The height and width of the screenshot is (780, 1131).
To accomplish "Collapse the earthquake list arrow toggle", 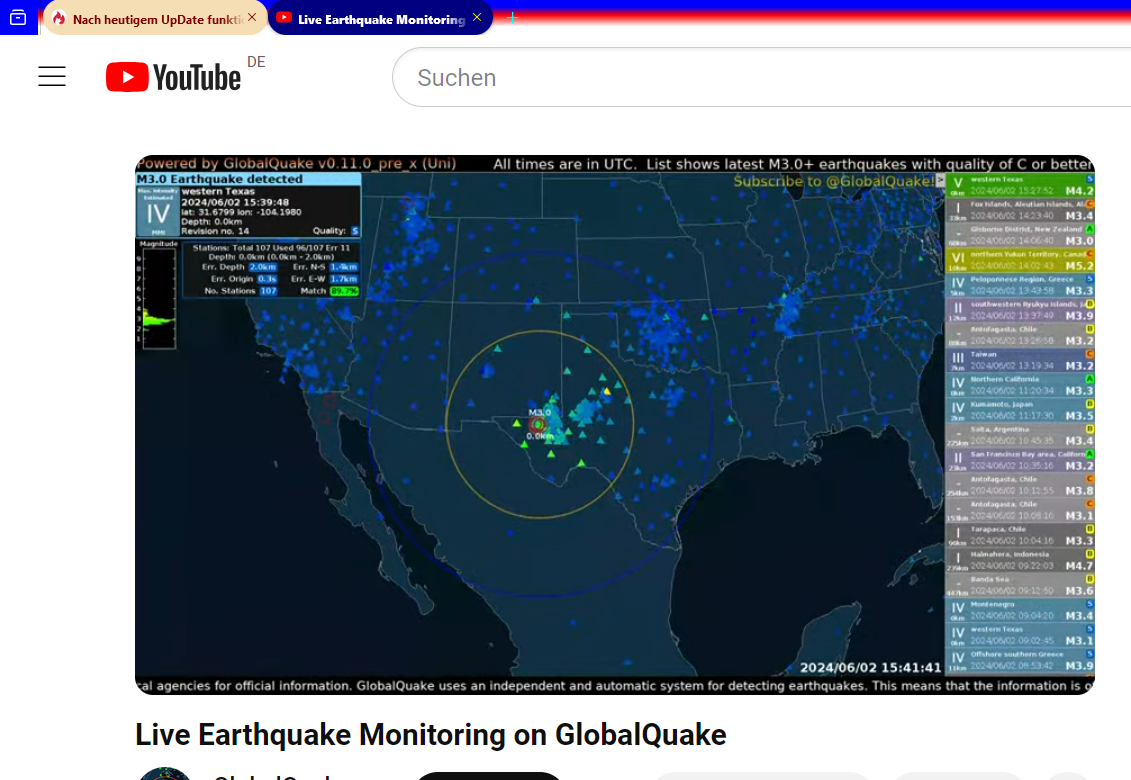I will tap(940, 180).
